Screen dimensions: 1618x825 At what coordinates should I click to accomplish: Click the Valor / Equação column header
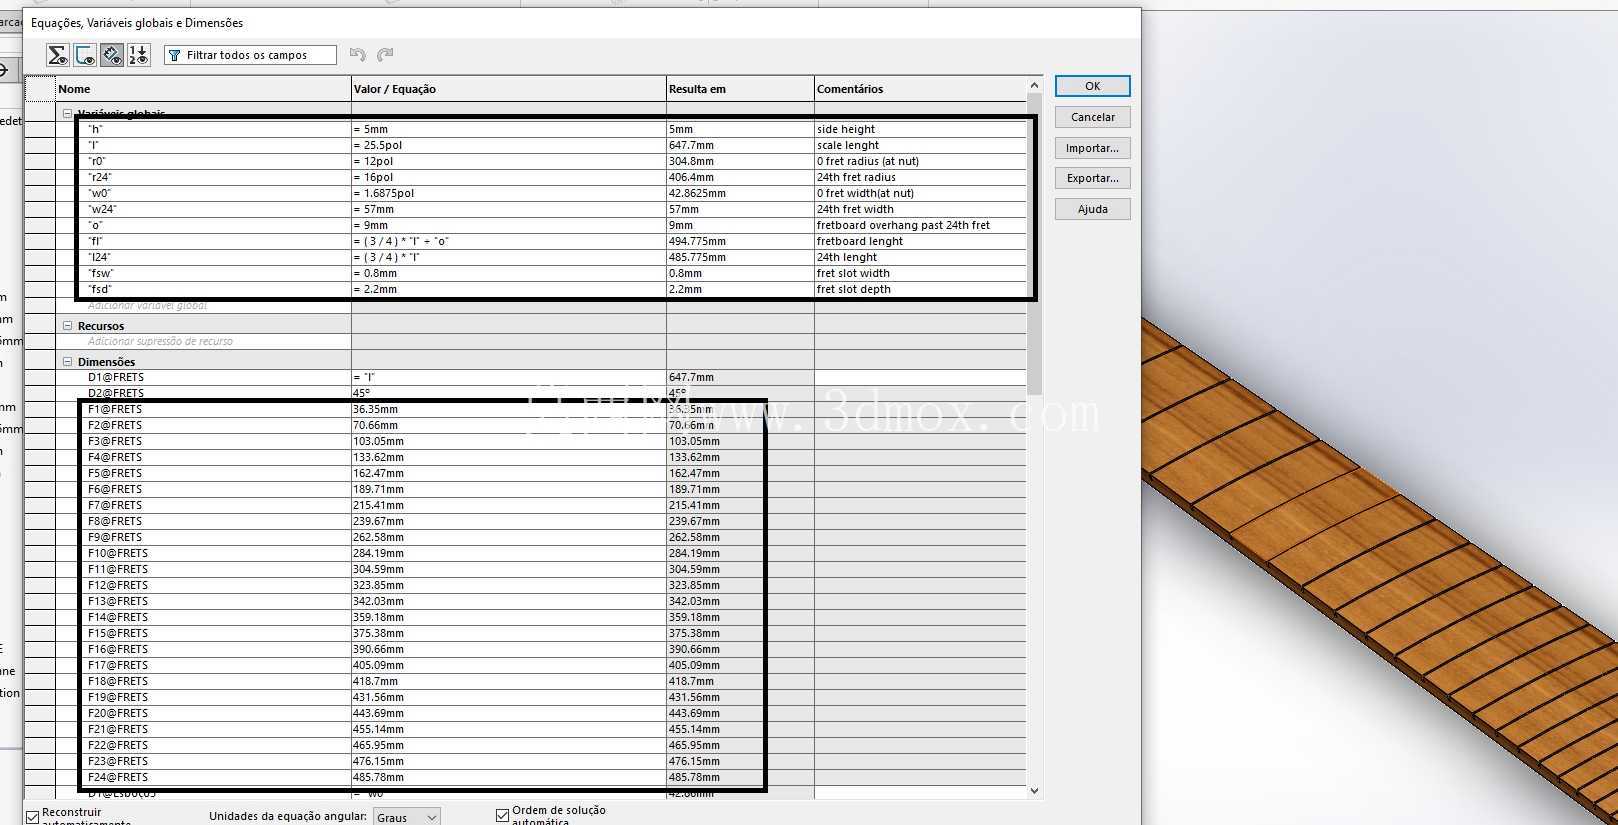point(508,89)
